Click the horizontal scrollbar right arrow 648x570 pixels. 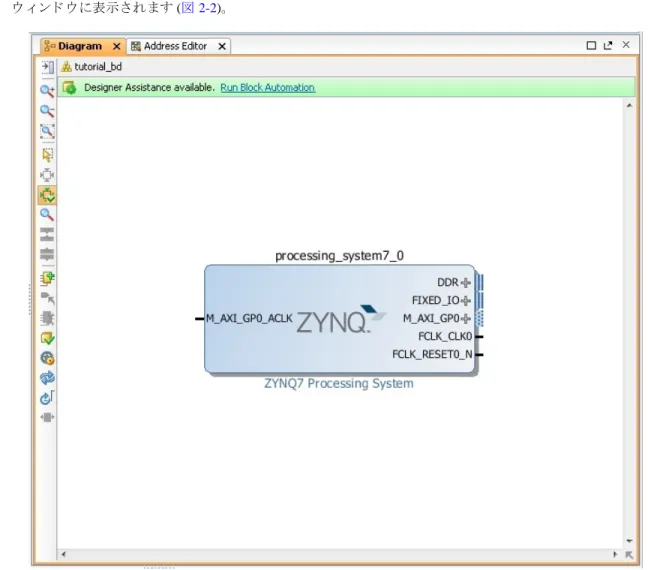[615, 554]
